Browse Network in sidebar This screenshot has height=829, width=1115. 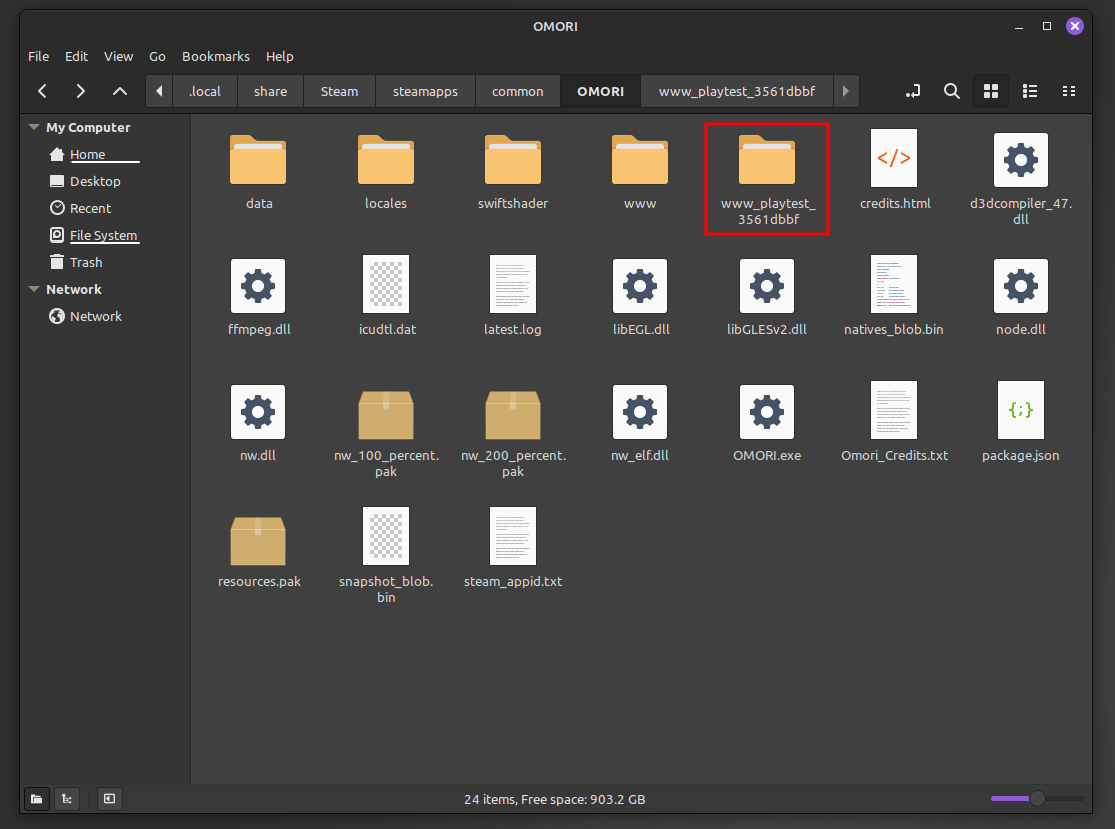click(95, 316)
